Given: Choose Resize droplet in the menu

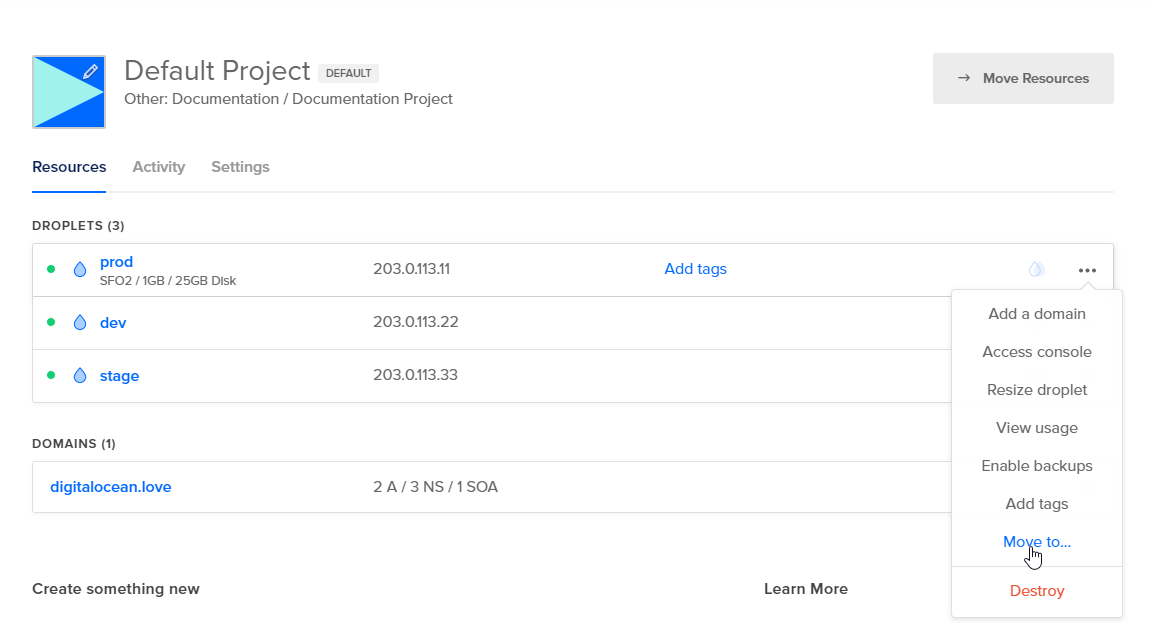Looking at the screenshot, I should 1036,390.
